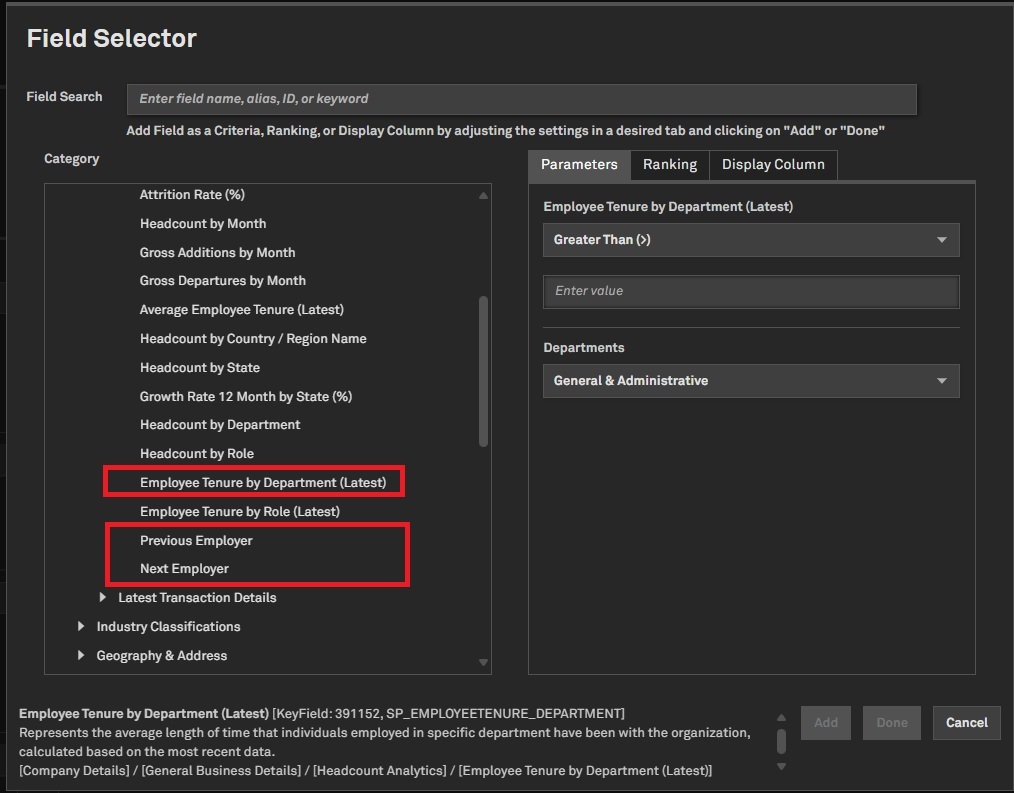Select Average Employee Tenure (Latest) field
The image size is (1014, 793).
pyautogui.click(x=242, y=310)
